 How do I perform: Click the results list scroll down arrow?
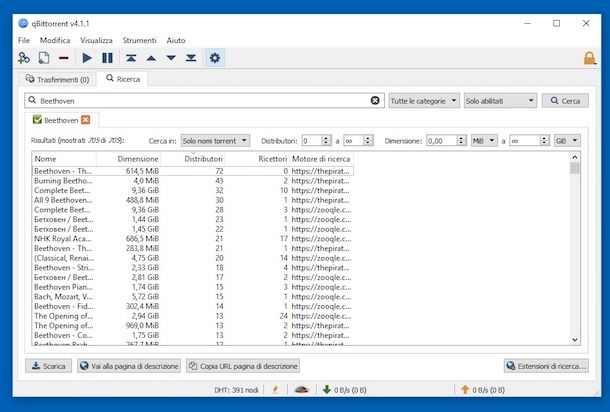click(x=575, y=340)
